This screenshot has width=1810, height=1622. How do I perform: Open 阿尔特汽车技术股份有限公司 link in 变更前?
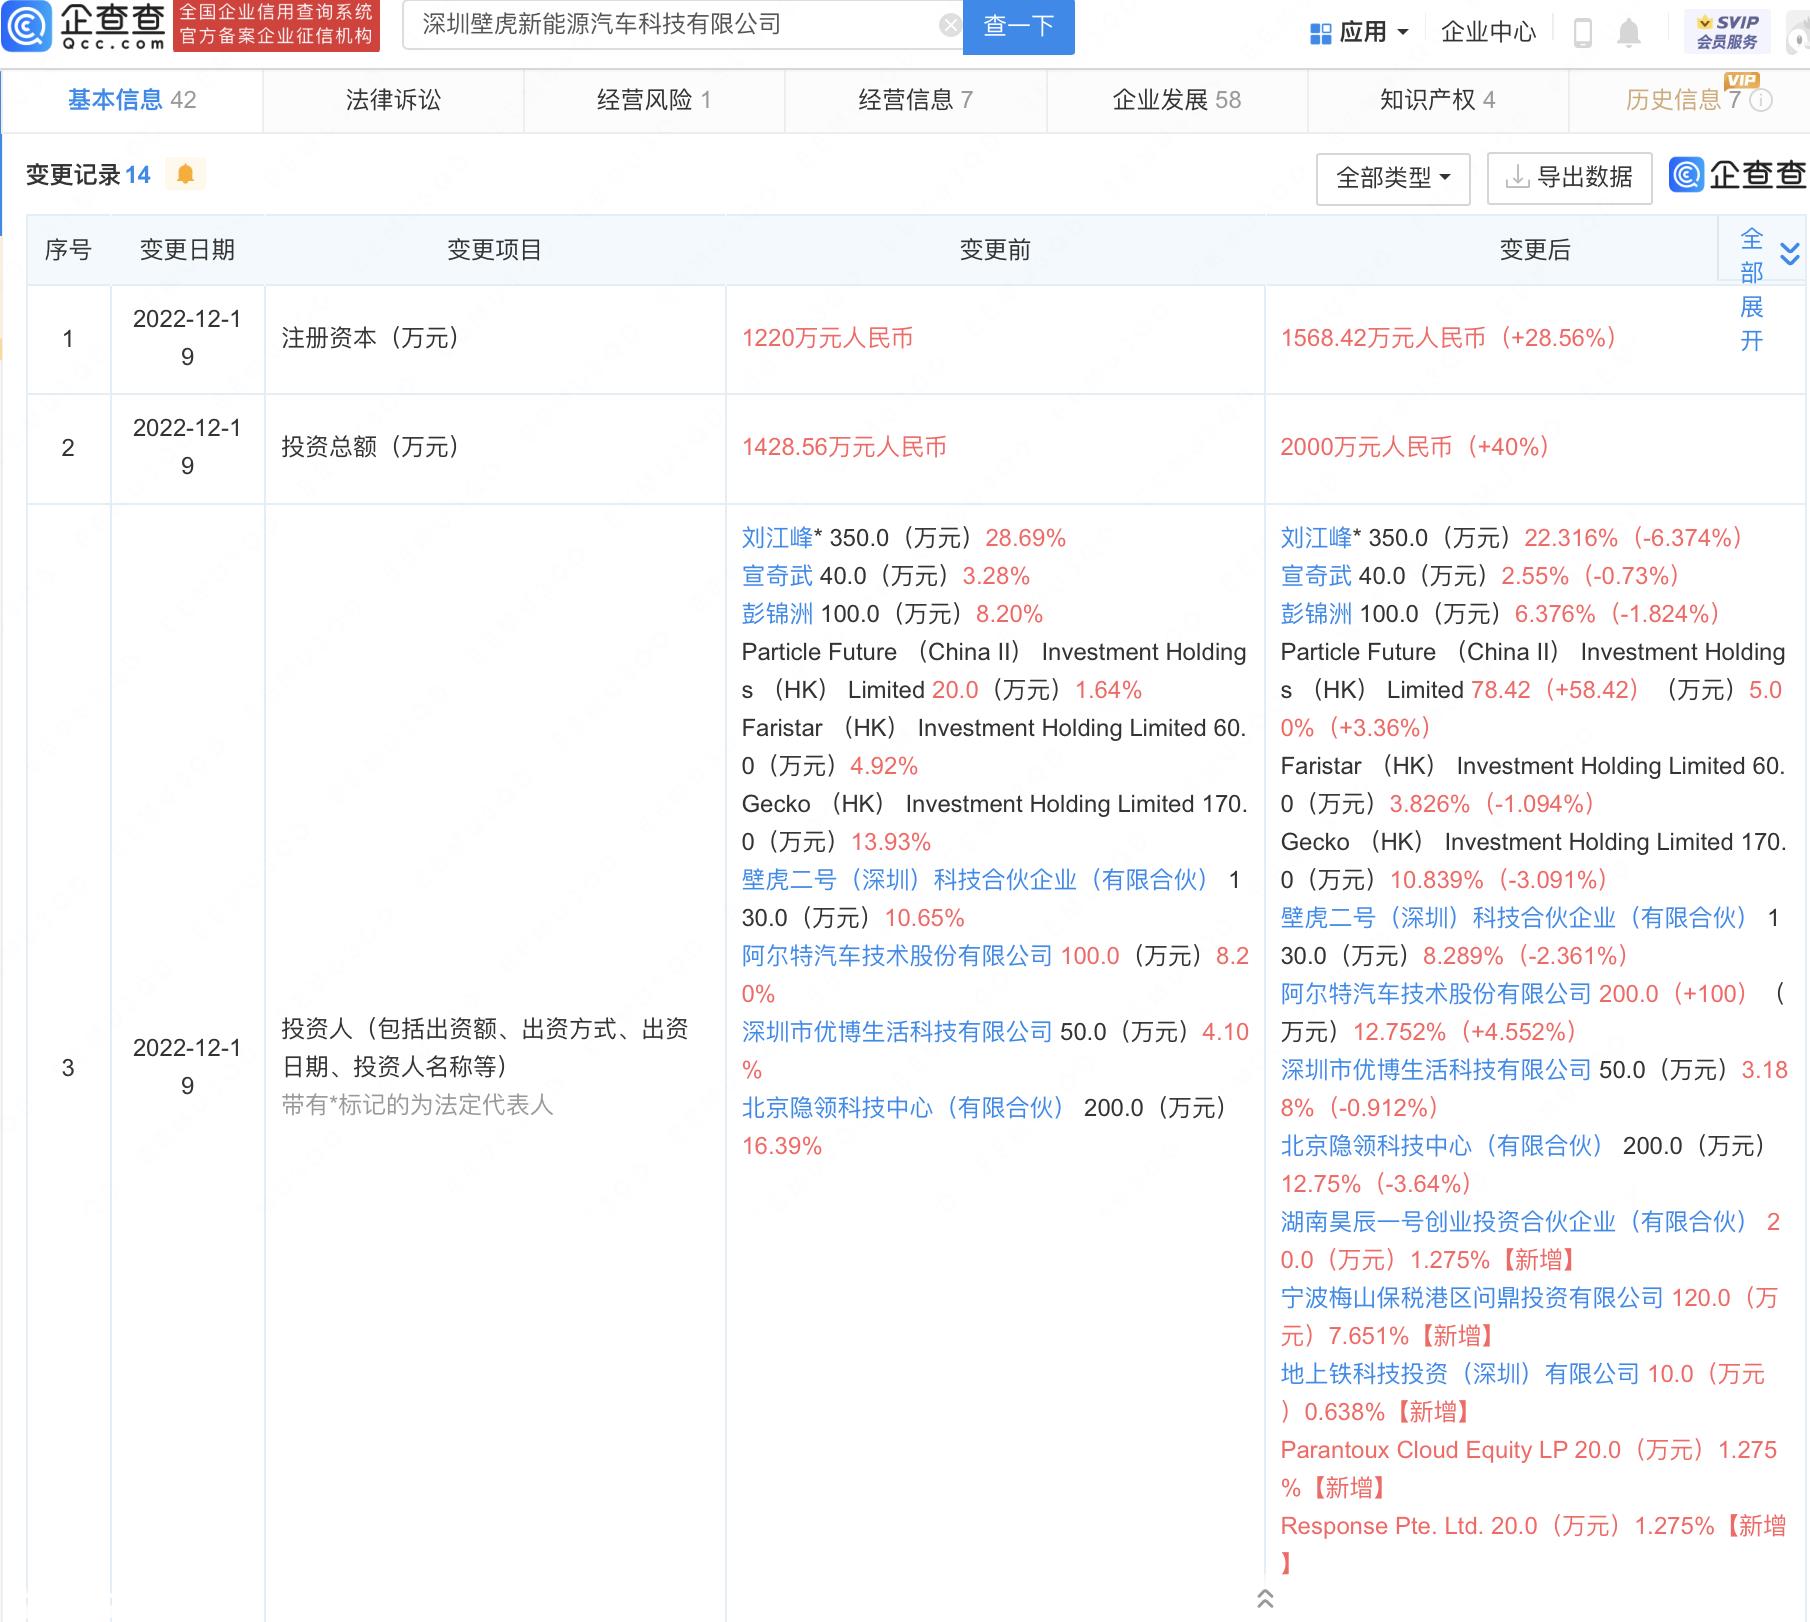tap(897, 956)
